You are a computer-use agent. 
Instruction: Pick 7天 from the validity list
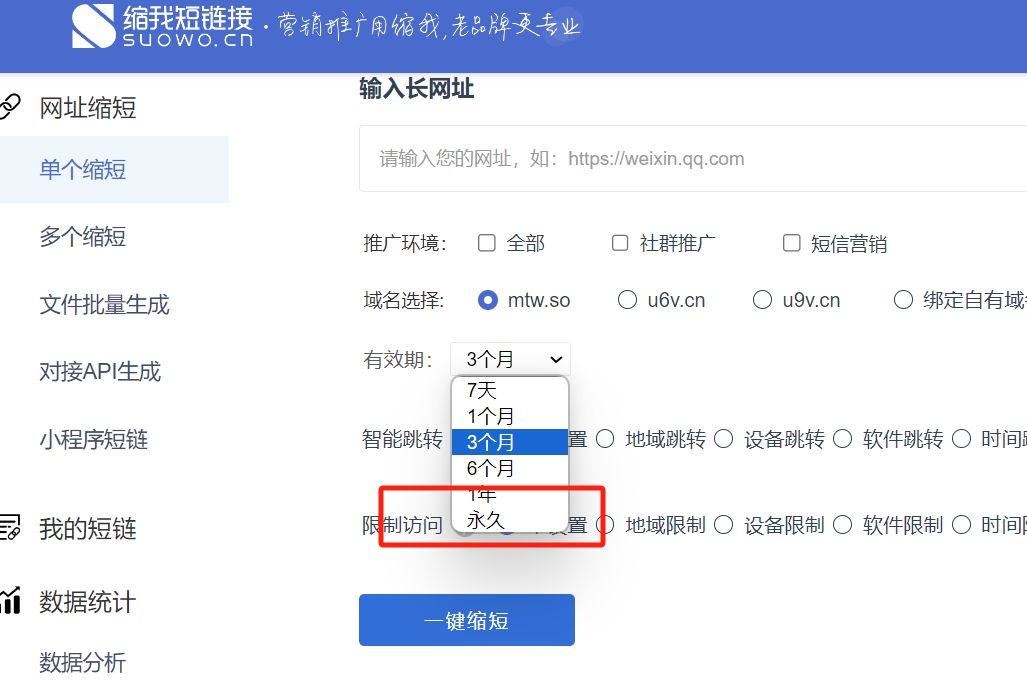pyautogui.click(x=482, y=391)
